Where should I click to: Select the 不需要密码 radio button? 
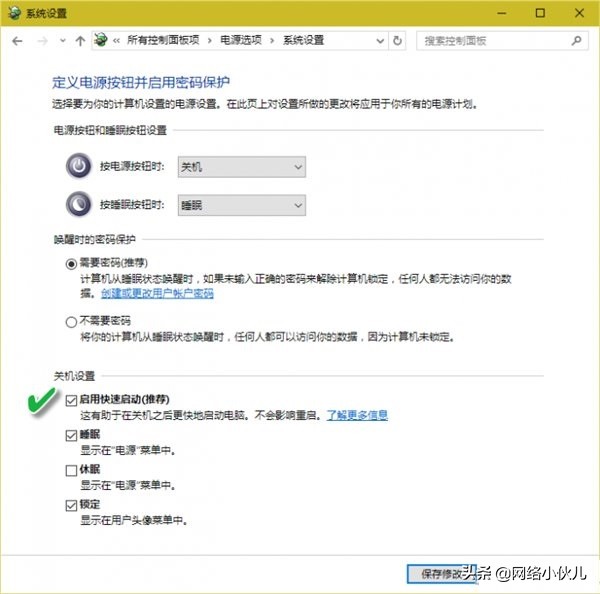tap(71, 322)
